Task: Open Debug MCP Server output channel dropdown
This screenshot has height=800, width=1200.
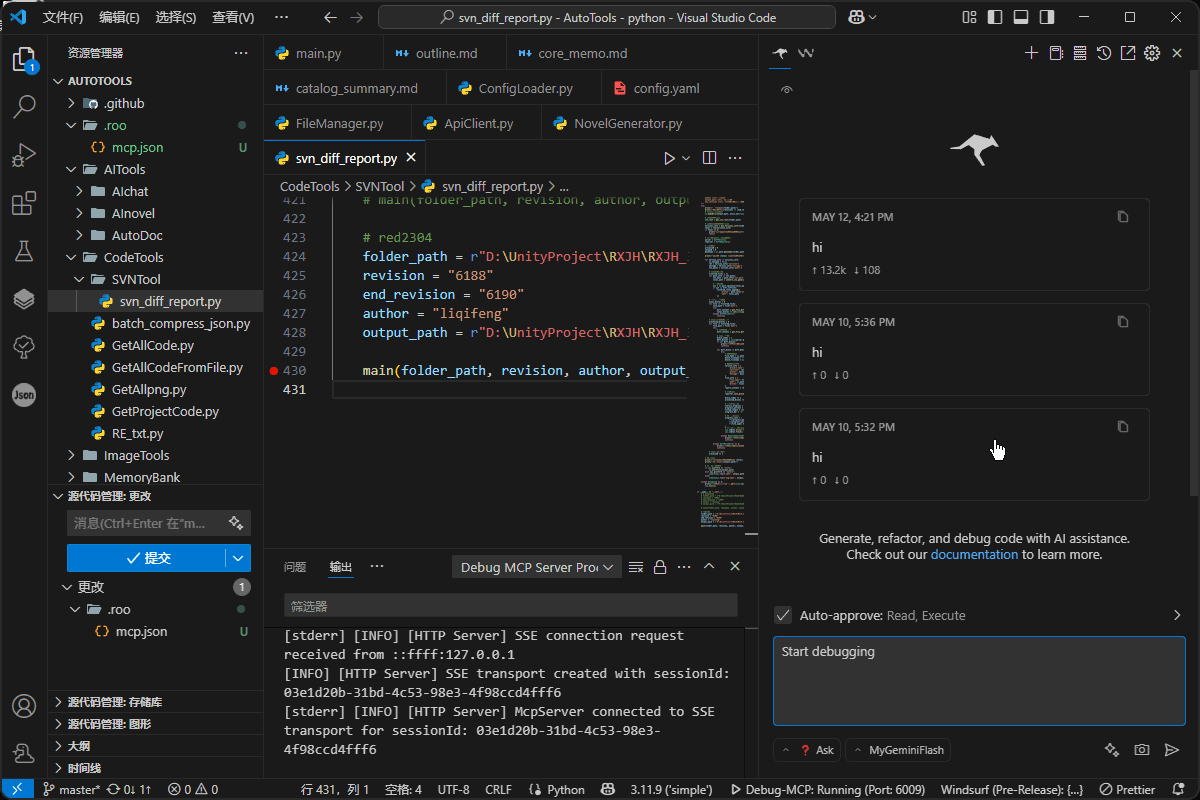Action: (536, 567)
